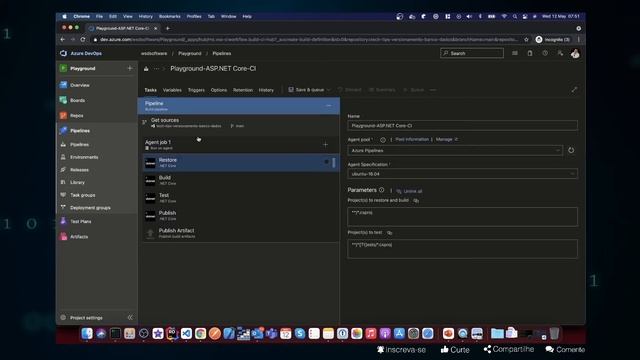Bookmark this page with the star icon
The height and width of the screenshot is (360, 640).
pos(527,40)
